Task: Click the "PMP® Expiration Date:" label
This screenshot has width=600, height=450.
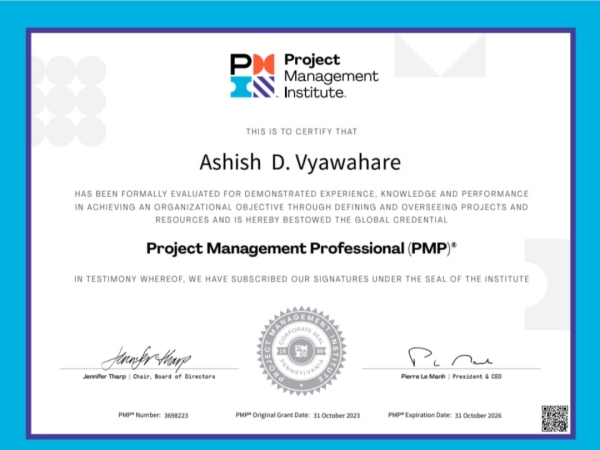Action: [x=420, y=415]
